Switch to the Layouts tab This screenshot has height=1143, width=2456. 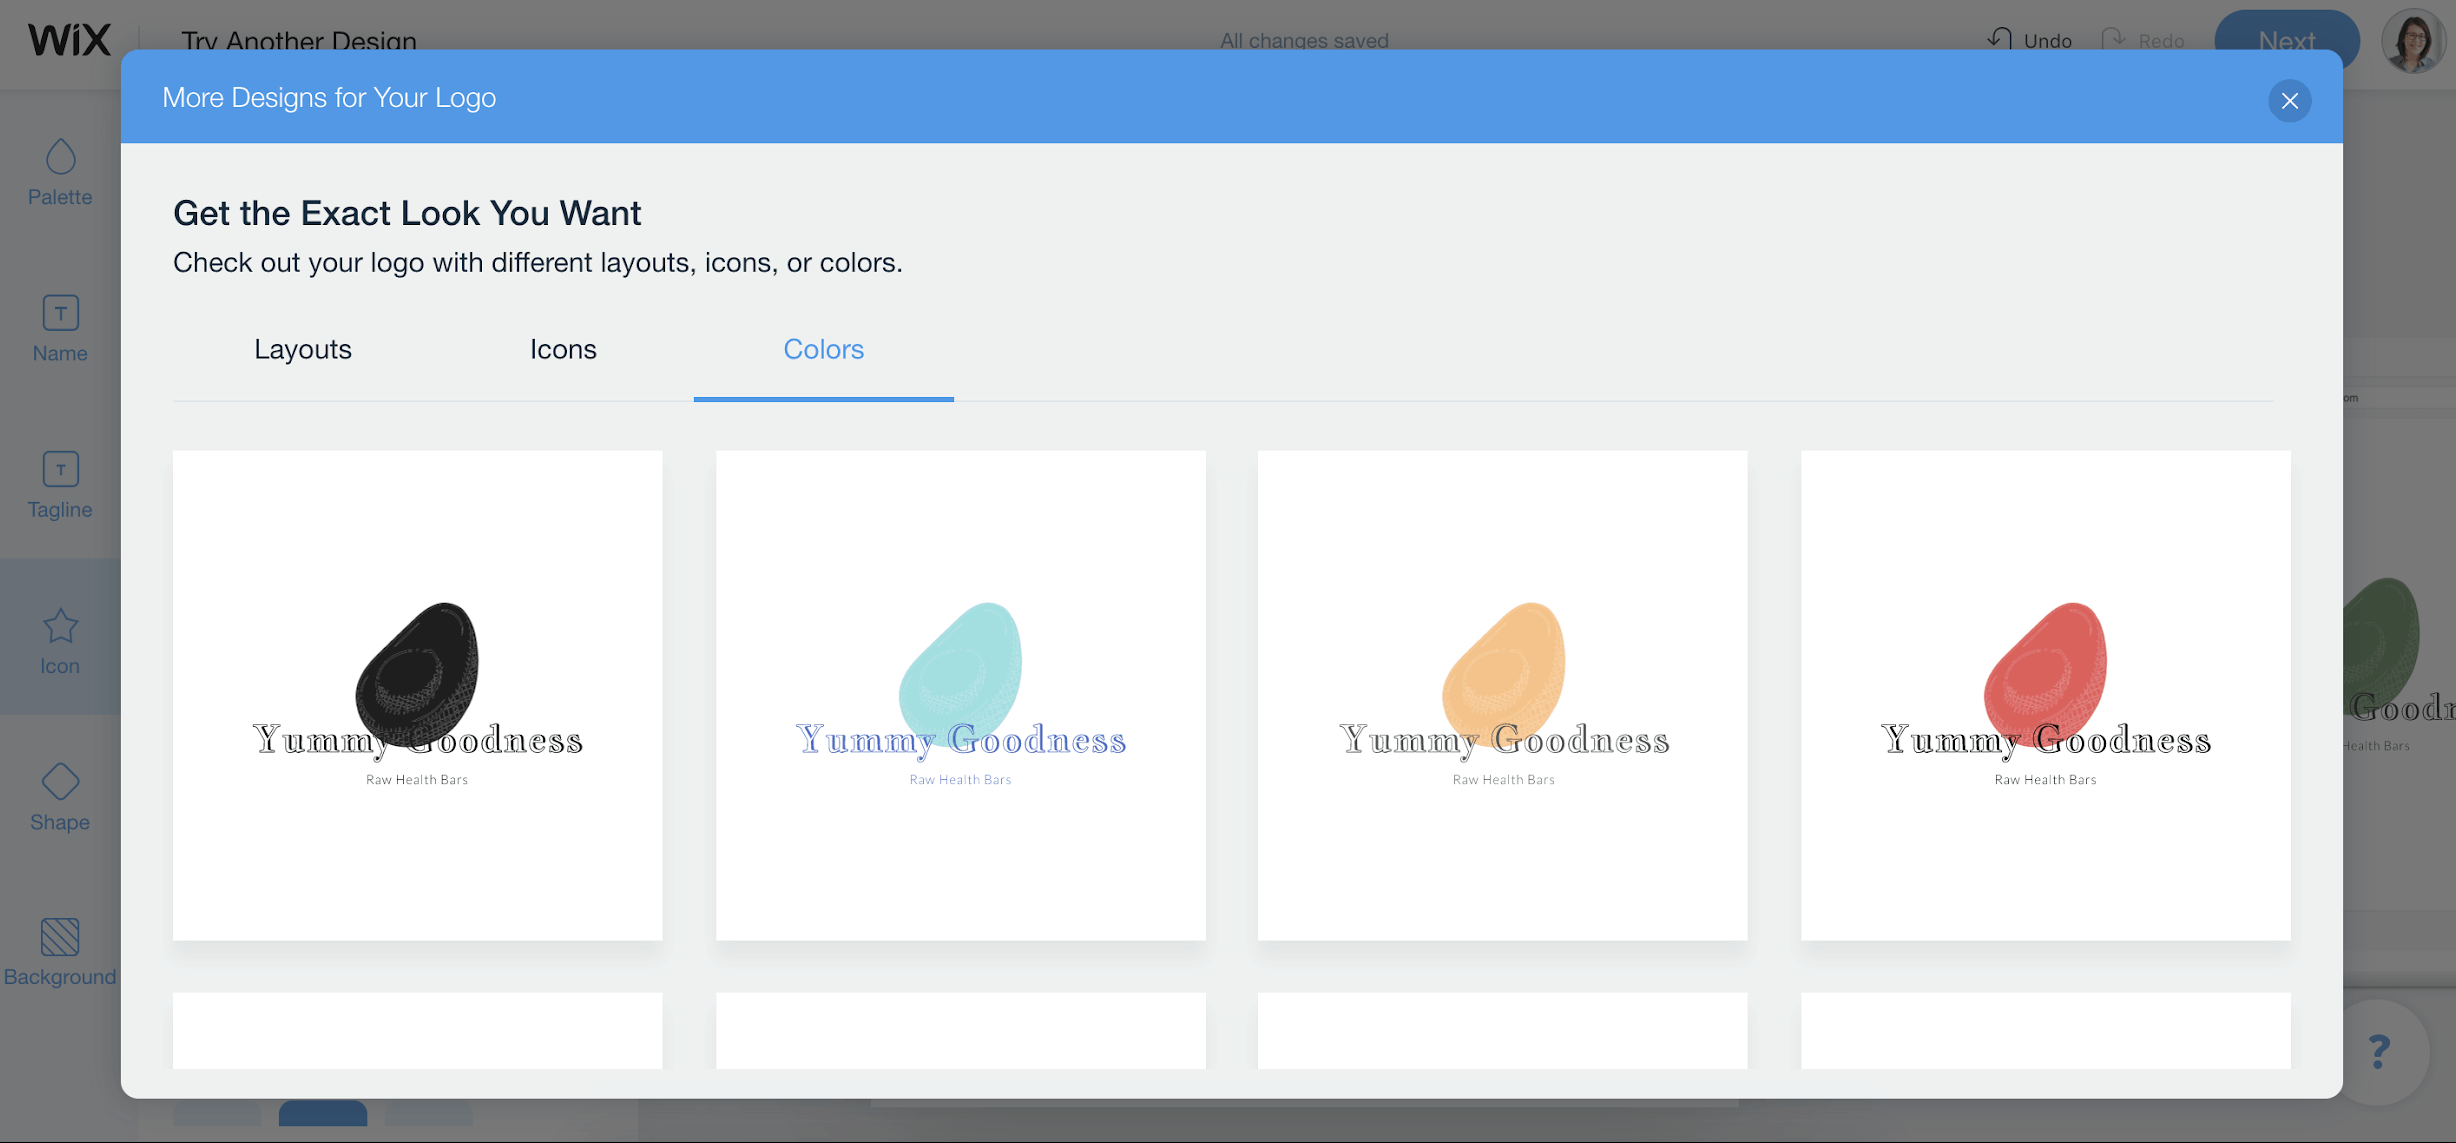coord(302,348)
